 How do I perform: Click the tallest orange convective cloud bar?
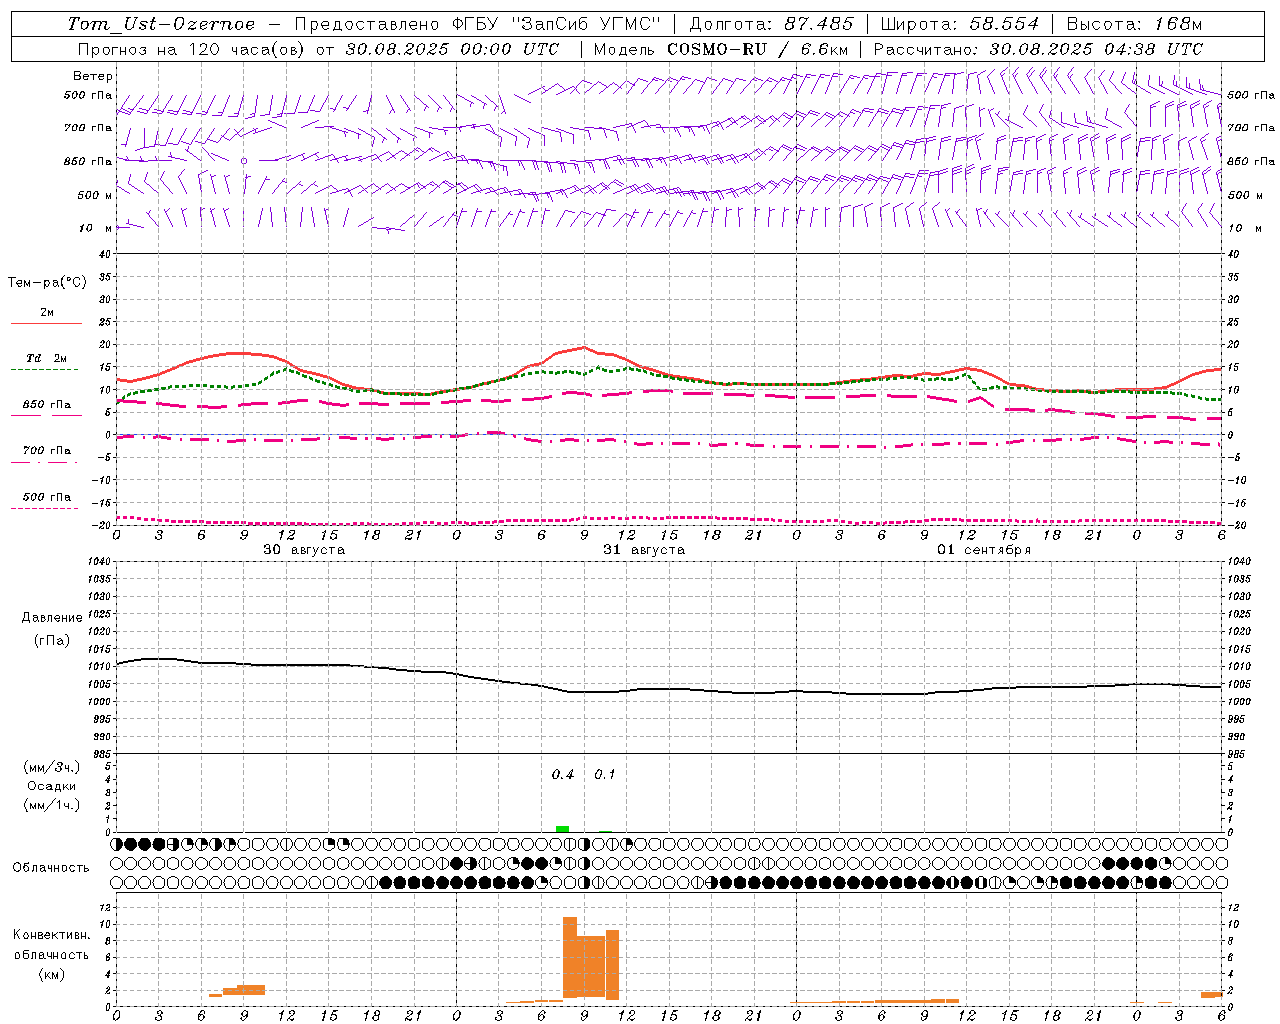(x=570, y=957)
